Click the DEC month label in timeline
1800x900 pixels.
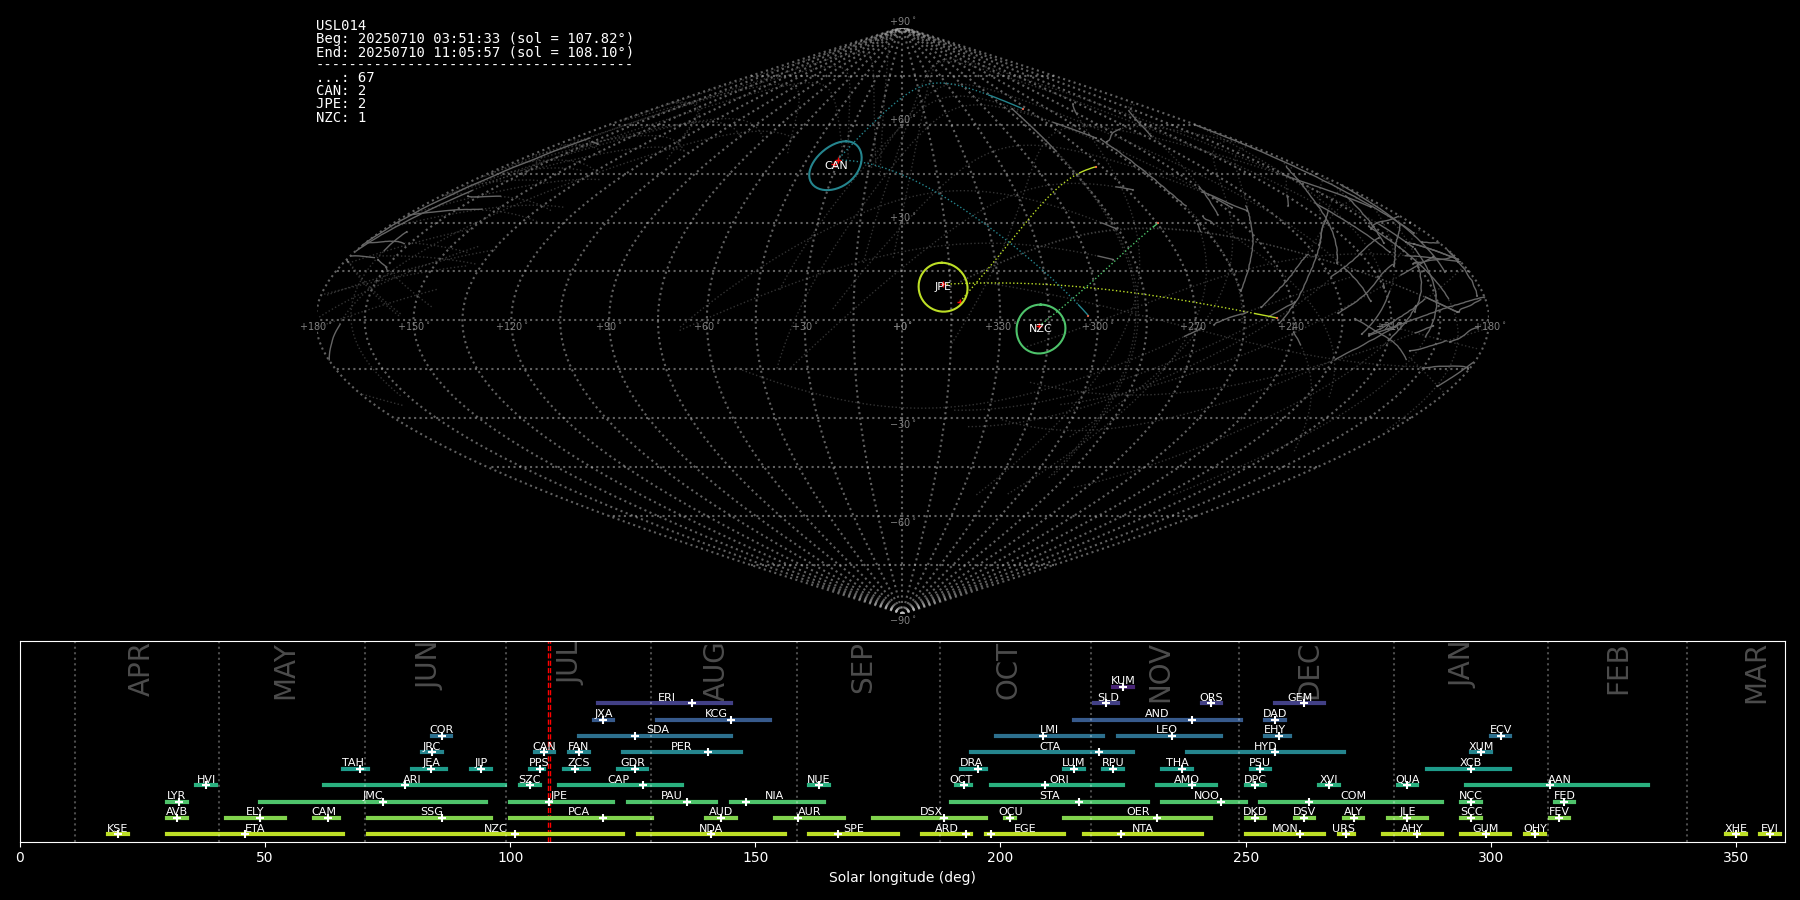pyautogui.click(x=1309, y=673)
